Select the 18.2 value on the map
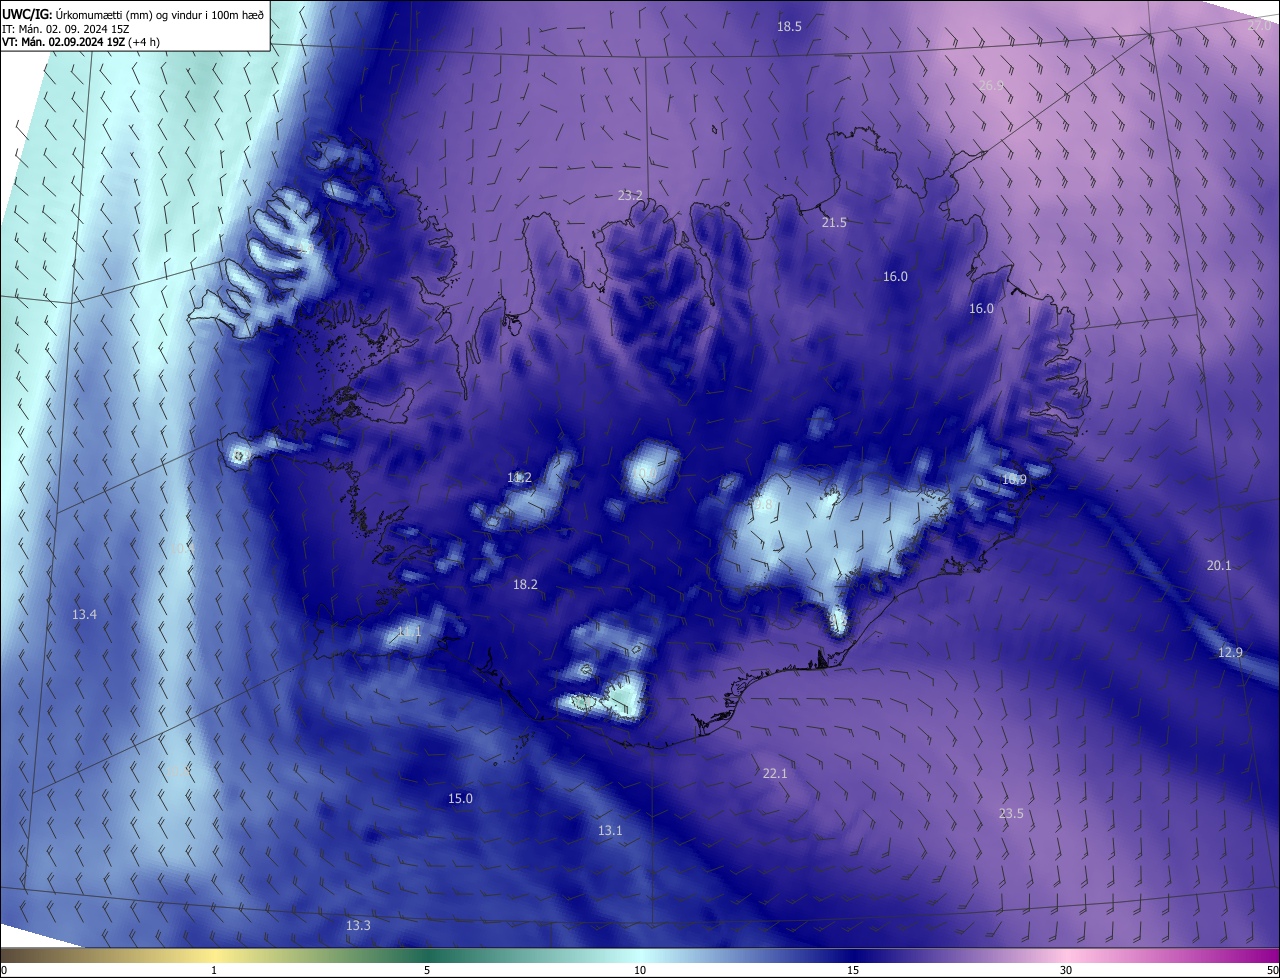The height and width of the screenshot is (978, 1280). 525,584
